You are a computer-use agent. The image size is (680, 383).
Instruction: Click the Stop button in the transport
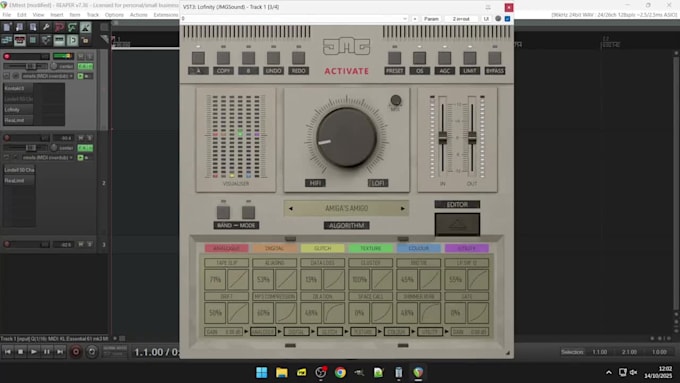[20, 352]
